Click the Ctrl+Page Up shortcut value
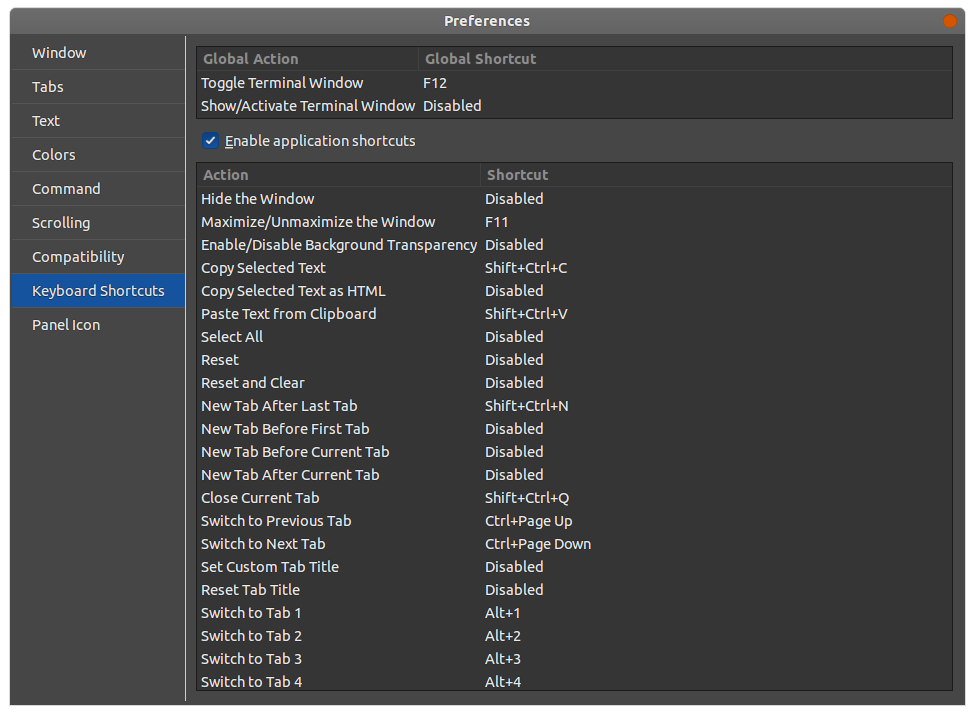 529,521
